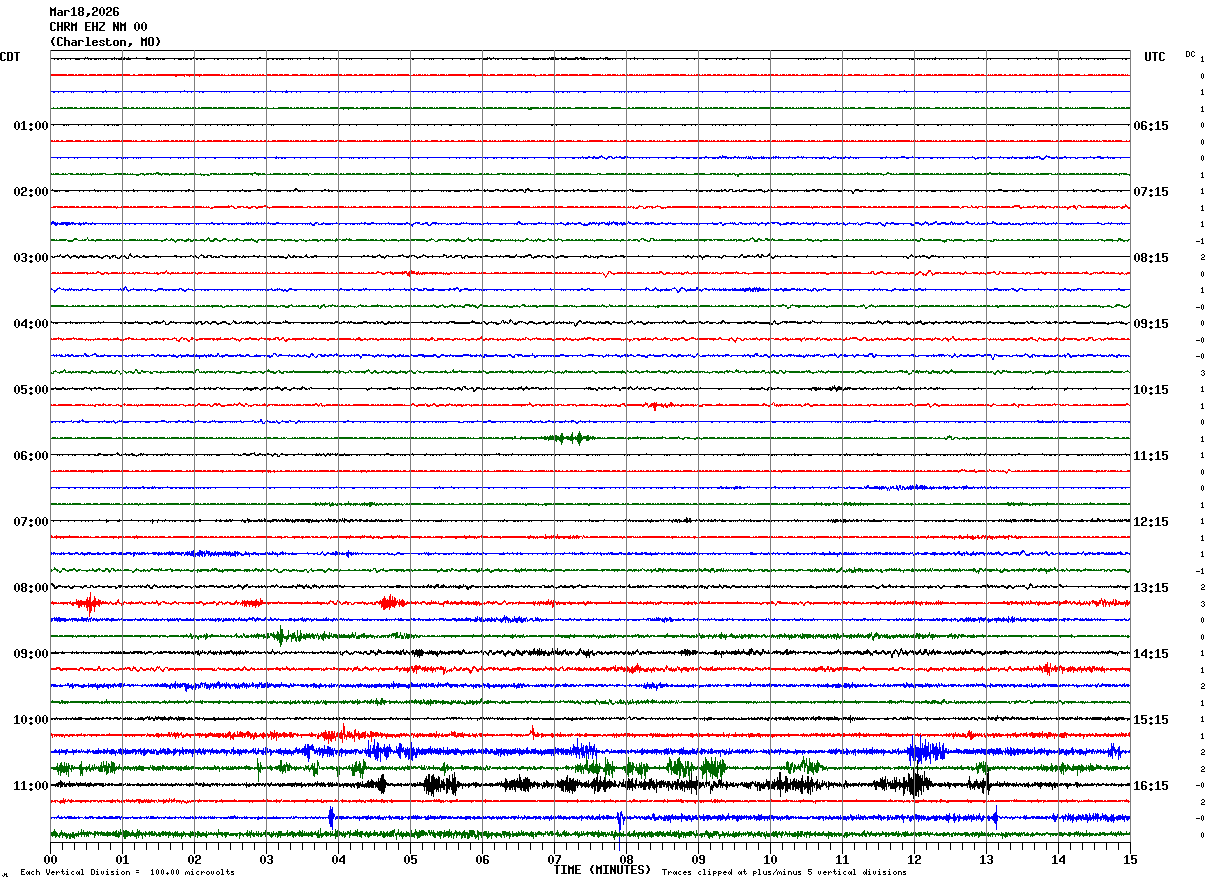Select the 09:00 CDT time label
The width and height of the screenshot is (1210, 886).
click(31, 654)
